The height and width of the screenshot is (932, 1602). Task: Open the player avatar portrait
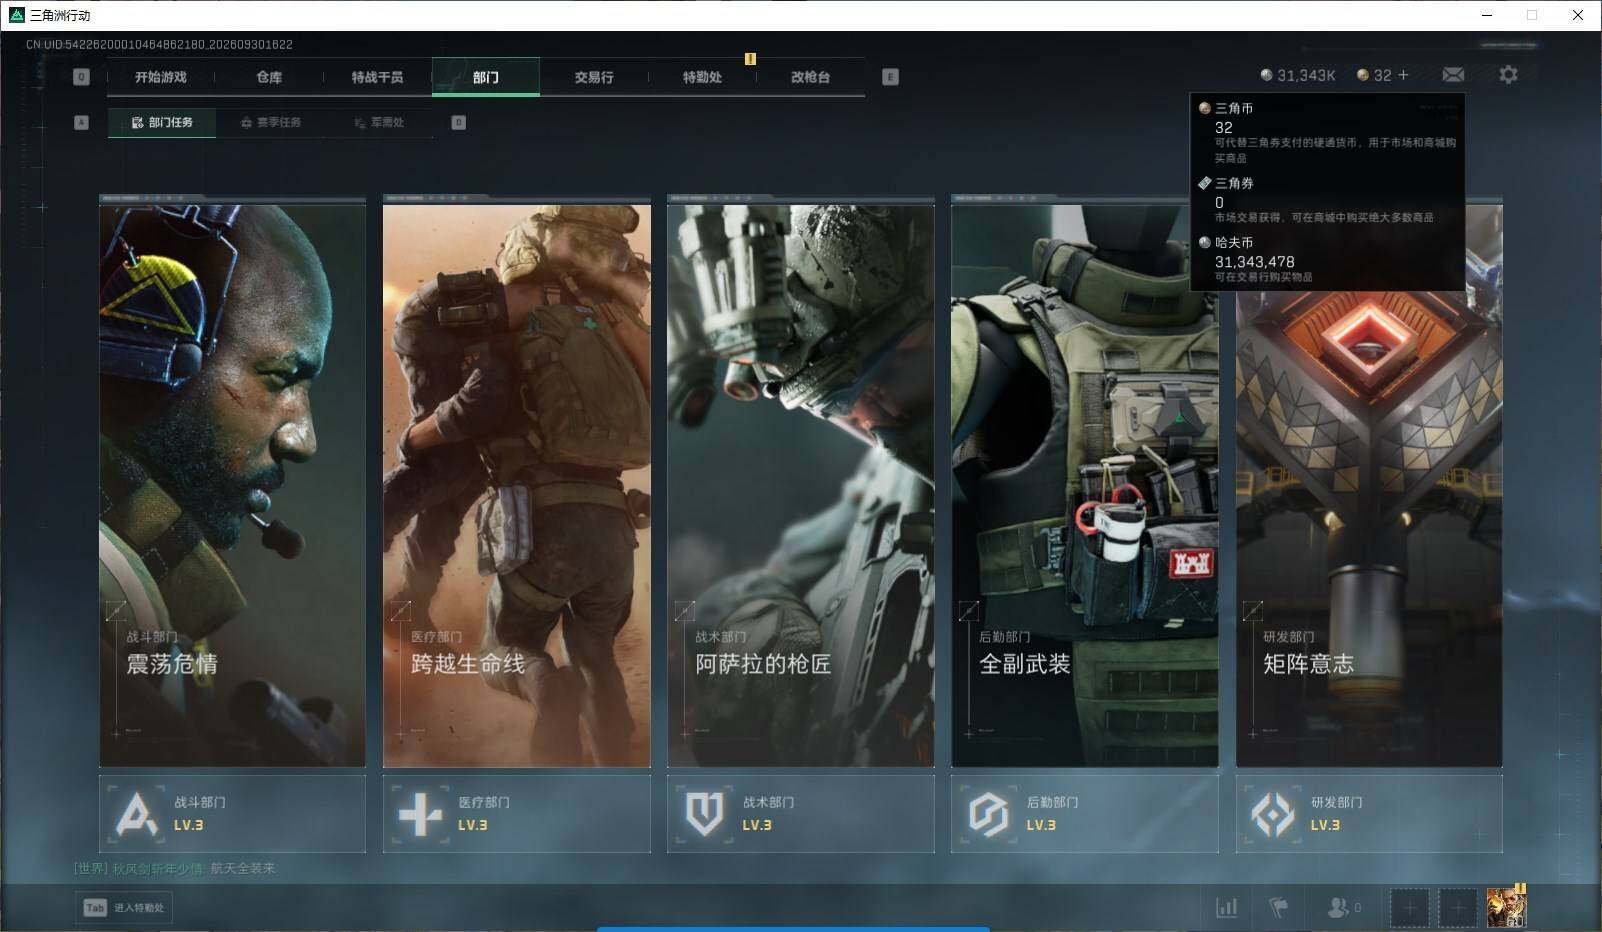point(1506,906)
